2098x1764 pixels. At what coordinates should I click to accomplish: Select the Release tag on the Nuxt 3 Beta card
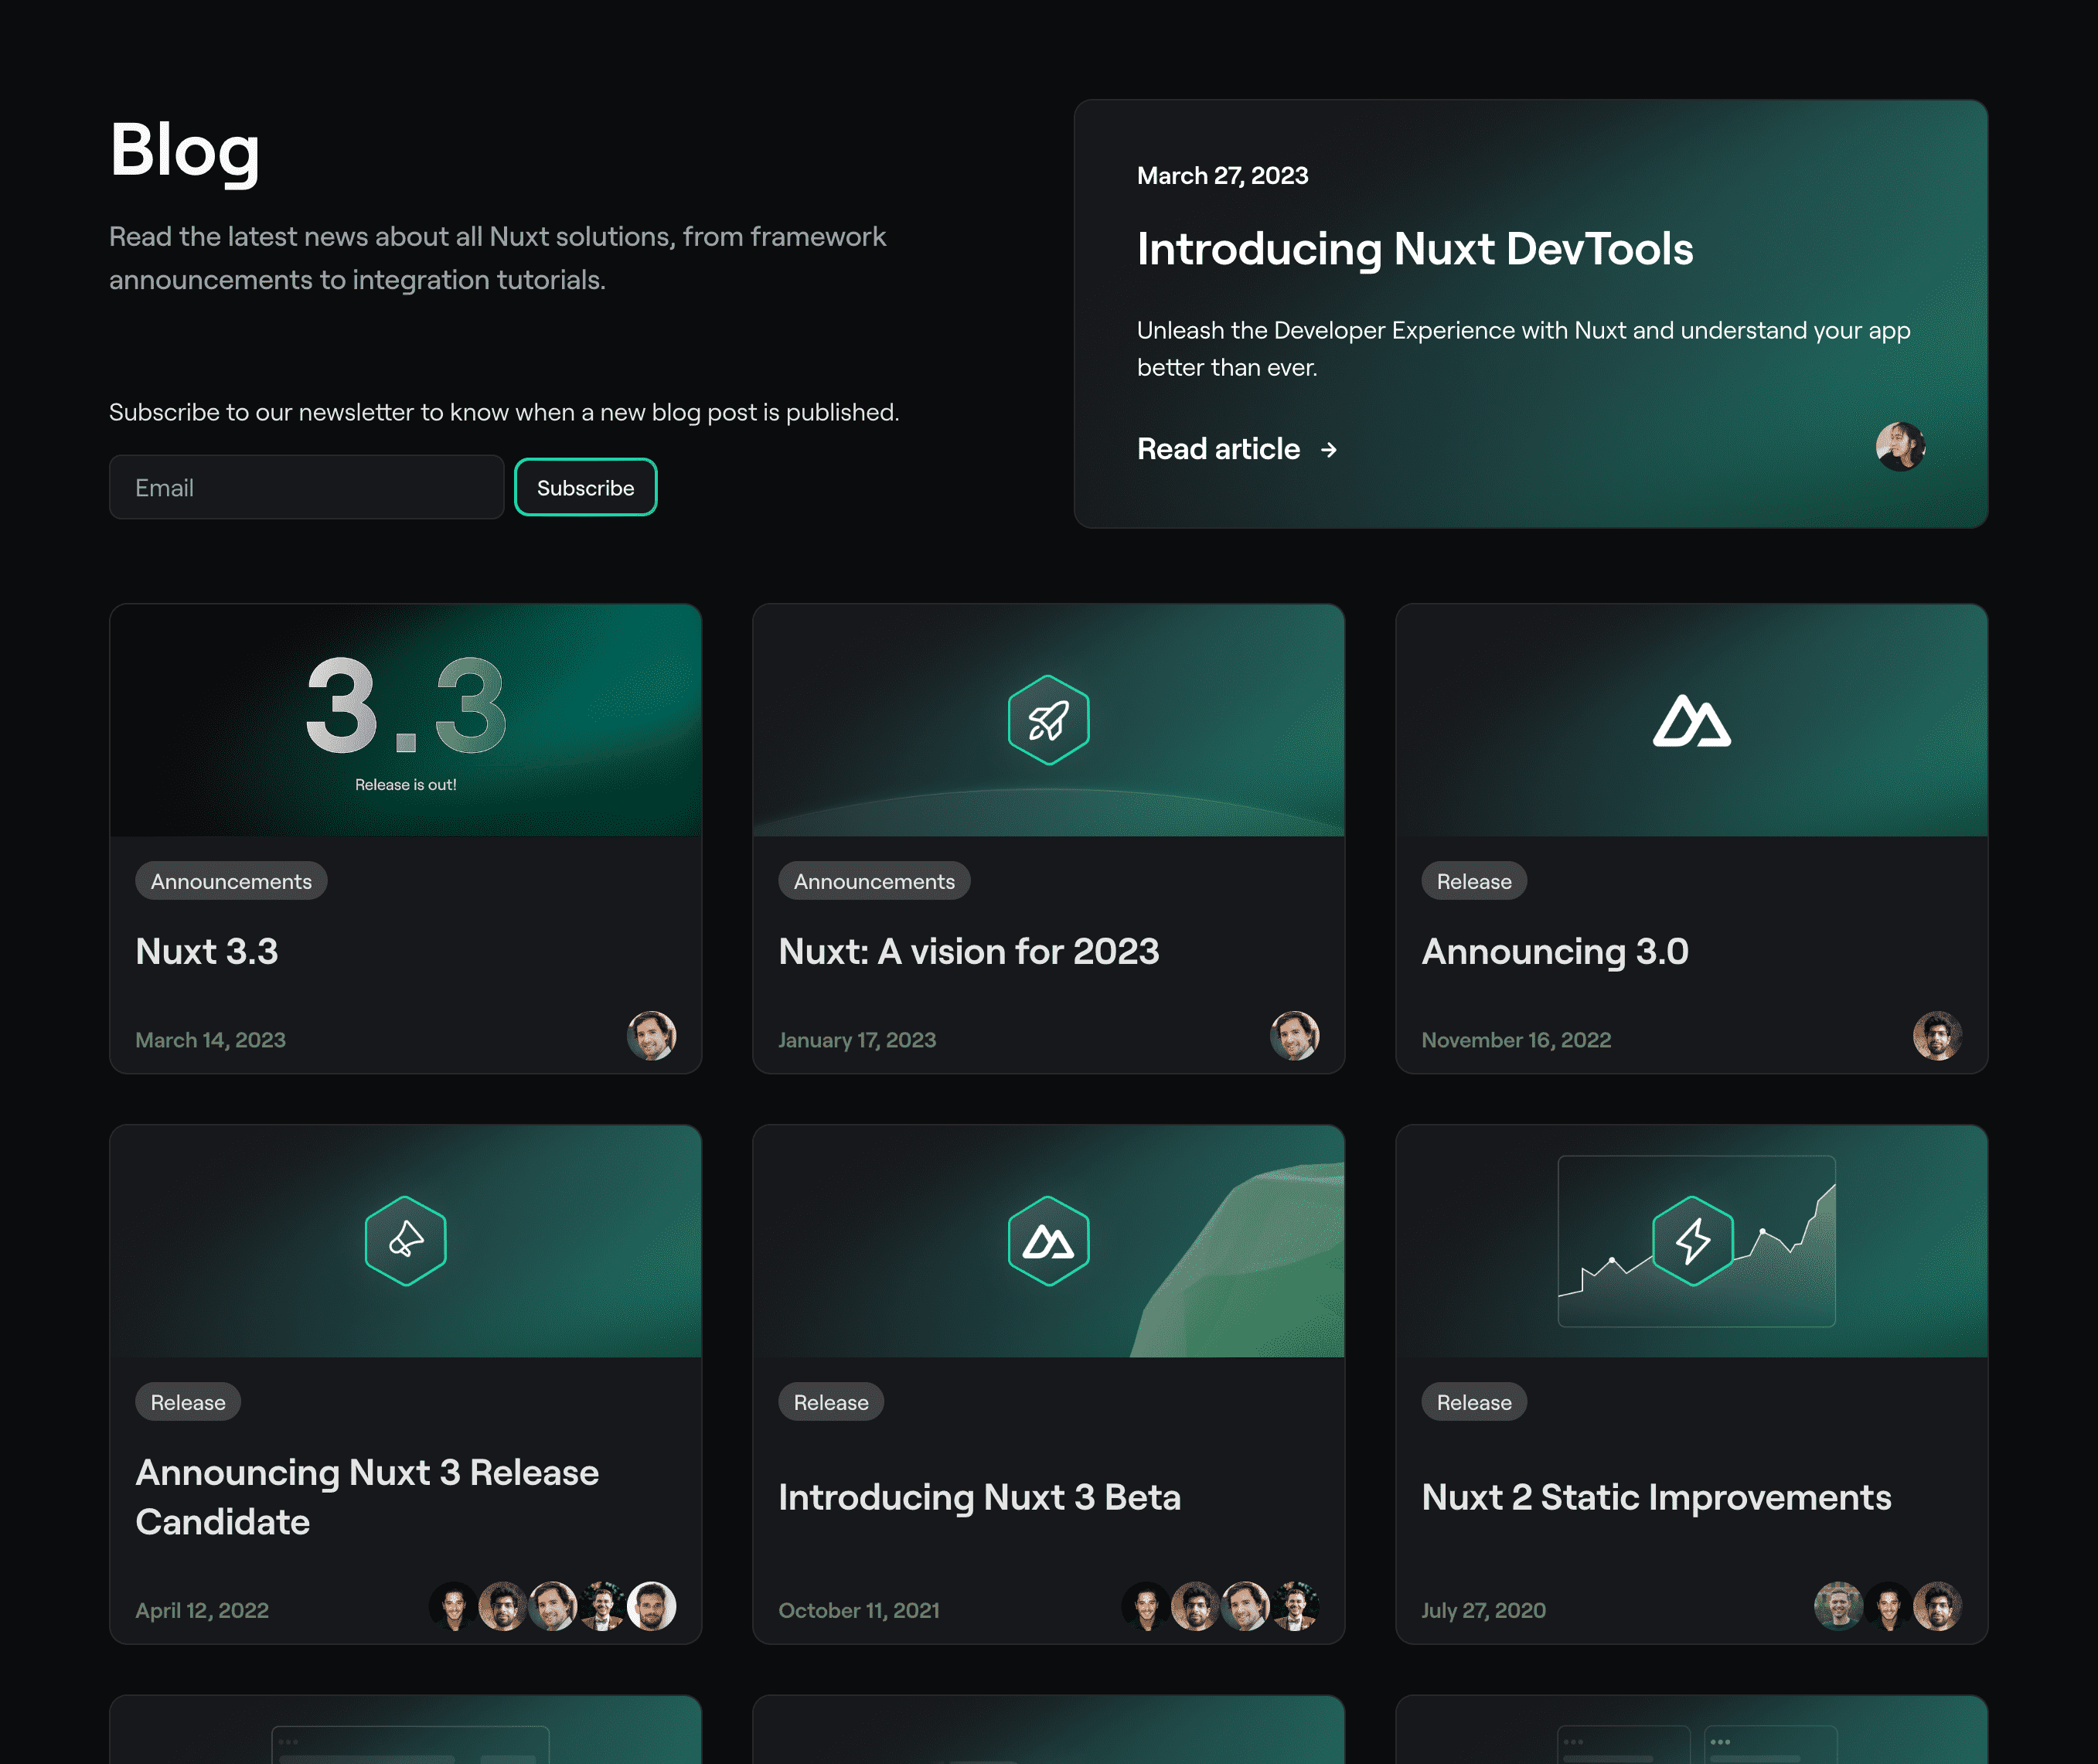tap(831, 1402)
